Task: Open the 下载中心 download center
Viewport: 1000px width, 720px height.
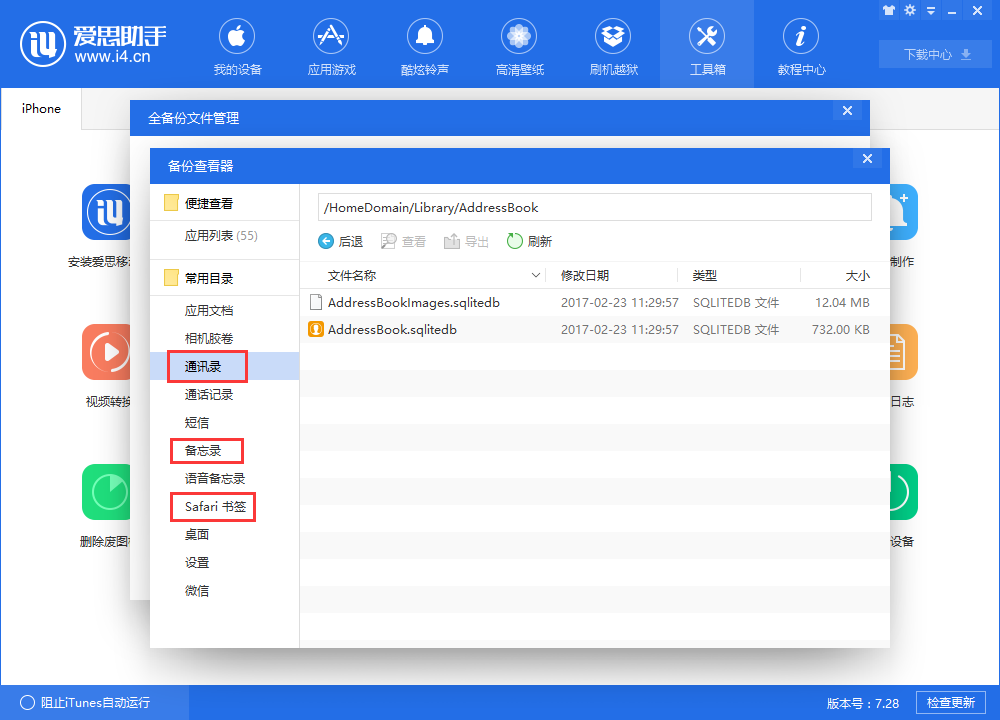Action: 934,55
